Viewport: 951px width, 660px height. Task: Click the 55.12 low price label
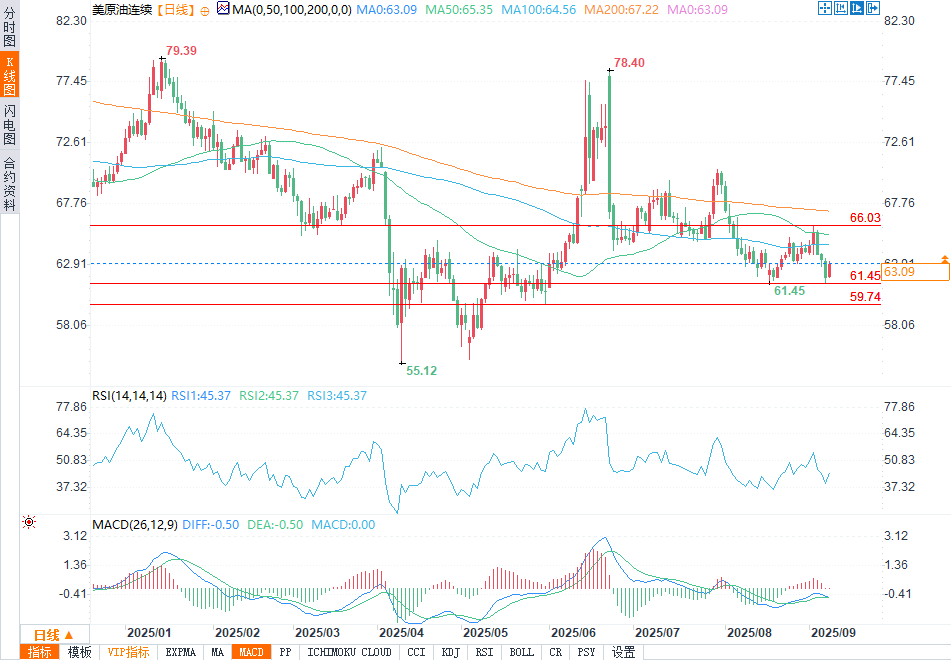click(x=422, y=371)
